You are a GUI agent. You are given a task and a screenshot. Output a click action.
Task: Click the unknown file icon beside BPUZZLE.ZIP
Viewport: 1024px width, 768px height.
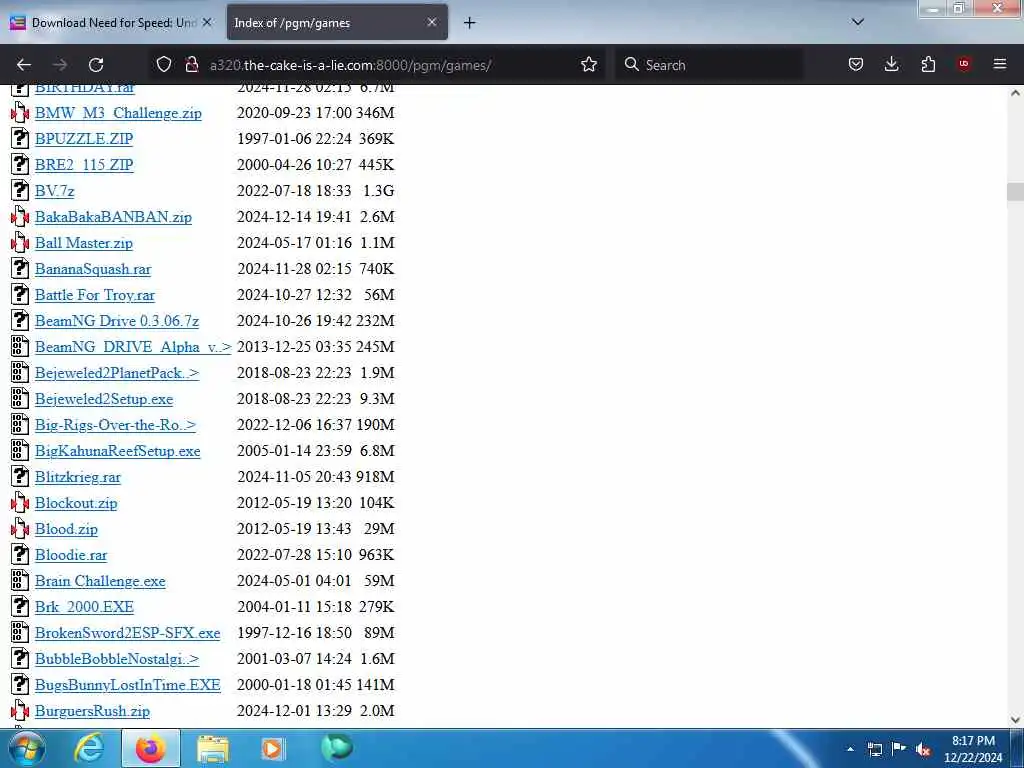coord(20,138)
